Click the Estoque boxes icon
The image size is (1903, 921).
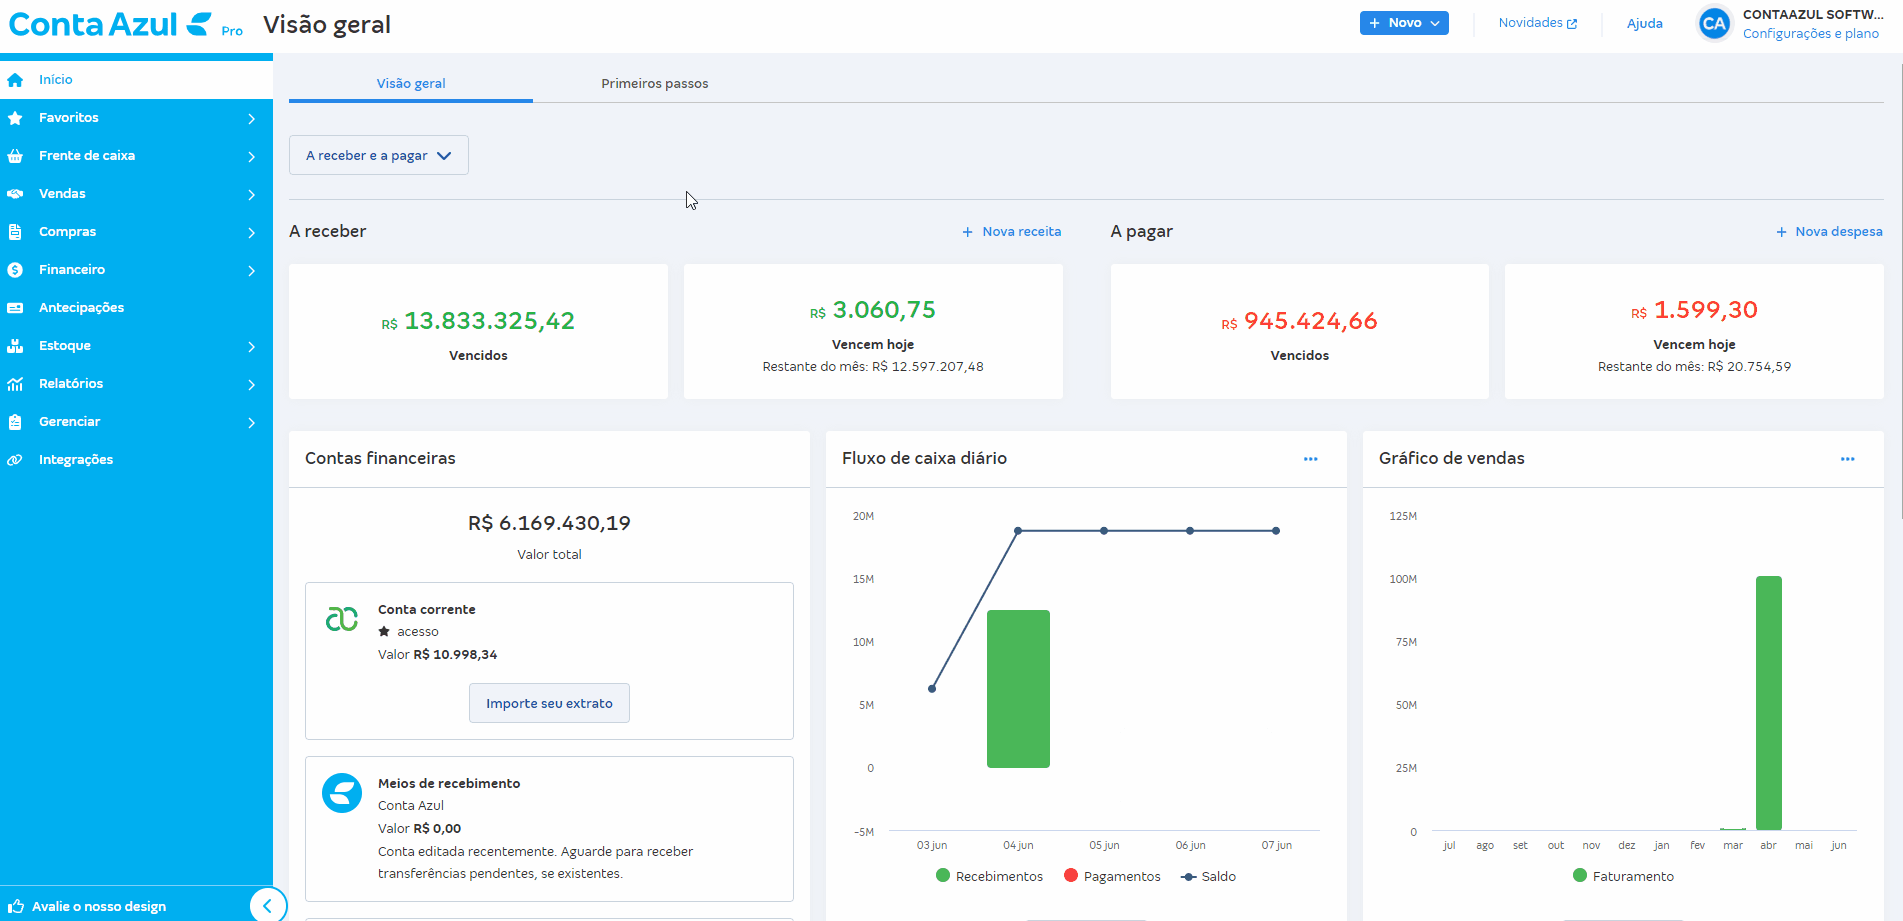(x=15, y=346)
